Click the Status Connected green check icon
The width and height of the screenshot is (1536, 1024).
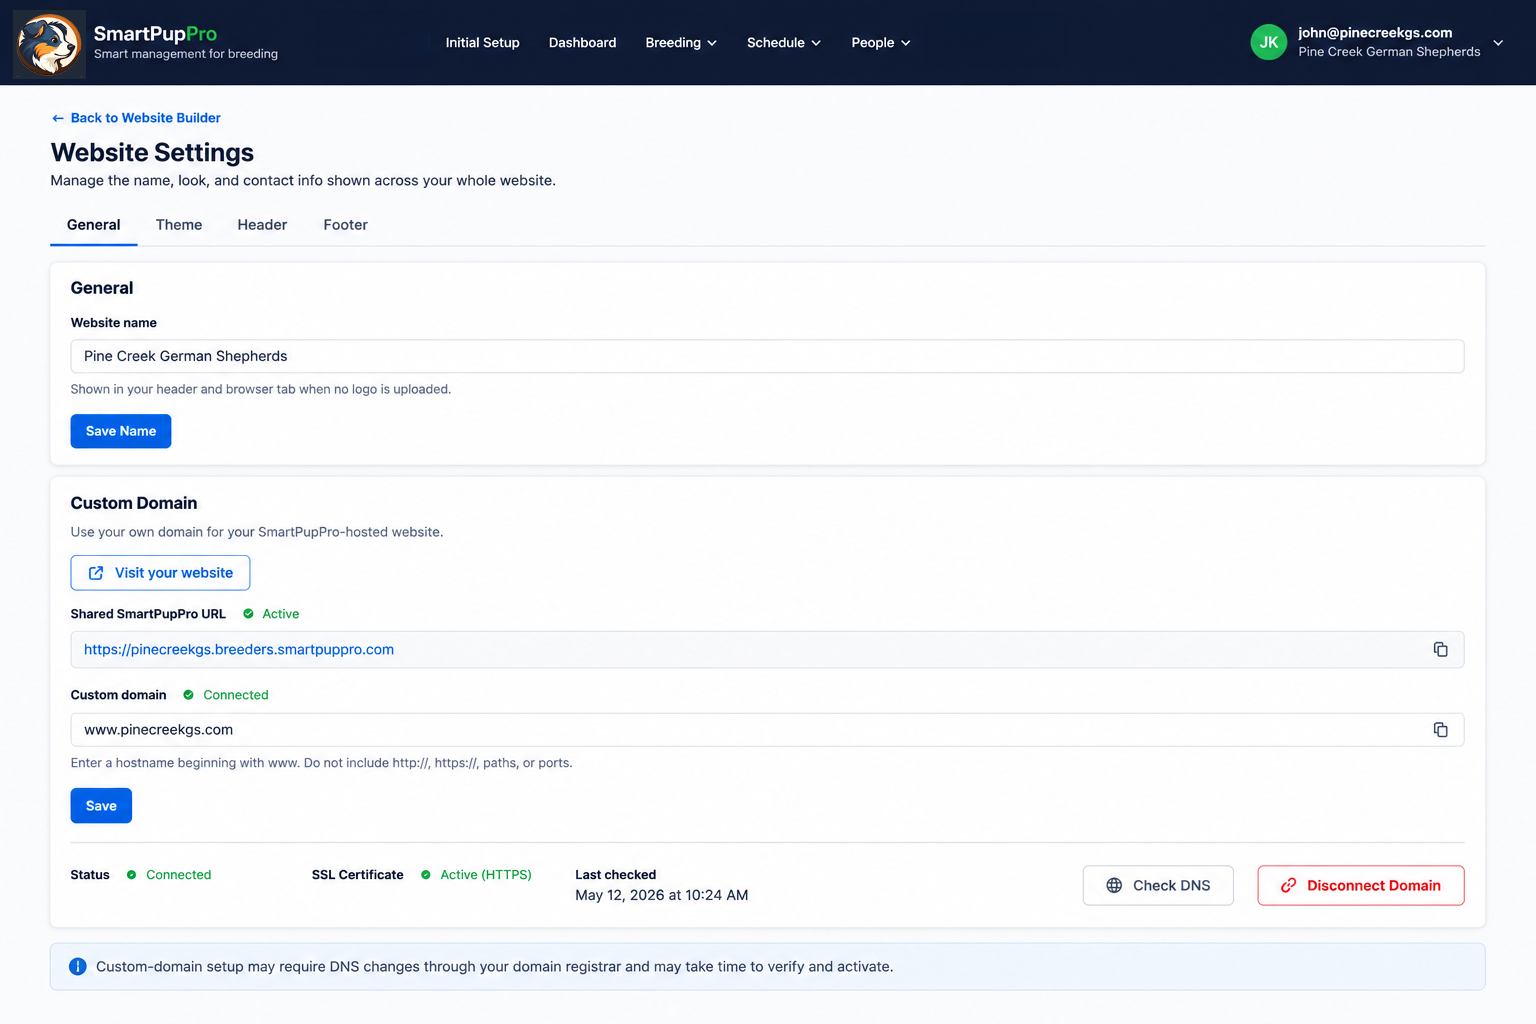point(131,875)
